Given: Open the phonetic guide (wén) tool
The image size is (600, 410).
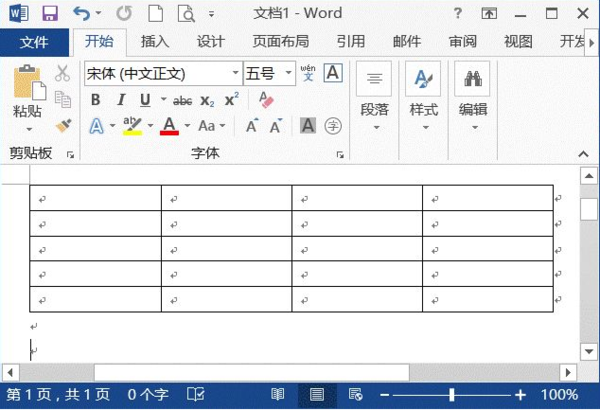Looking at the screenshot, I should (308, 73).
